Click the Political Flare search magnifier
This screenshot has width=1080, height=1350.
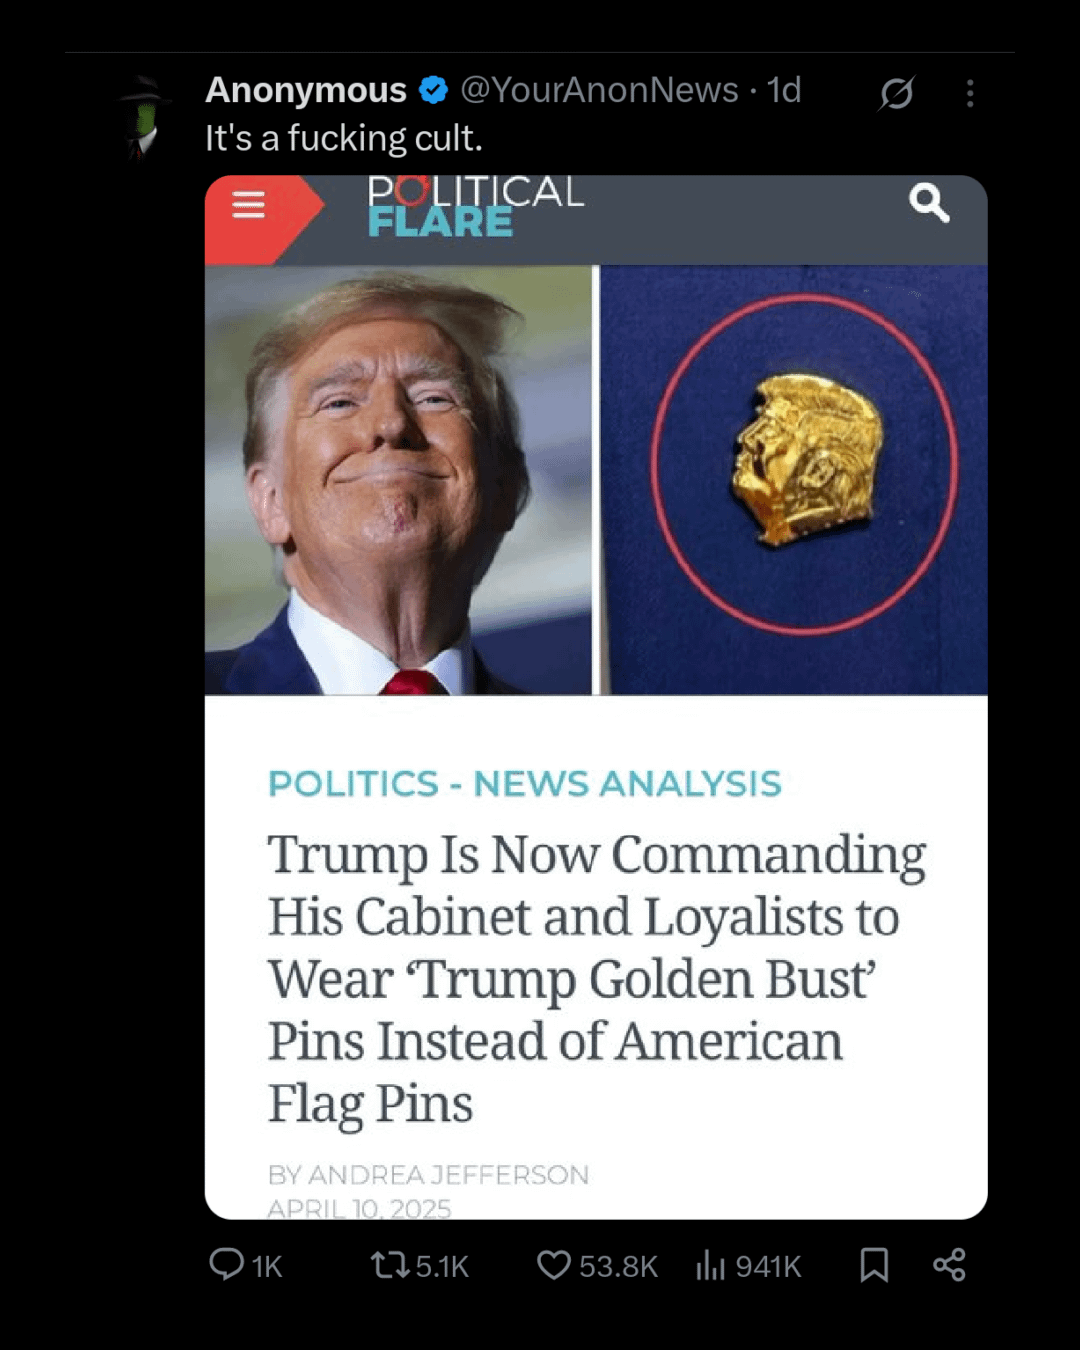pyautogui.click(x=929, y=203)
